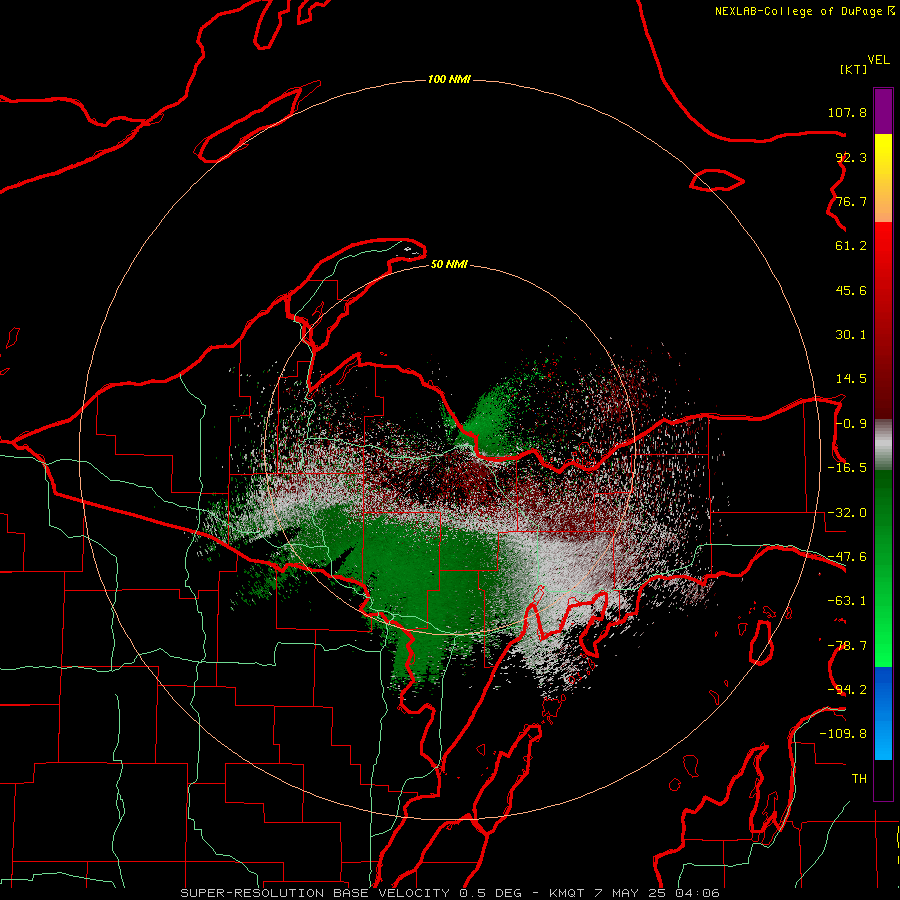Pick the blue segment of the color bar
Viewport: 900px width, 900px height.
click(883, 713)
